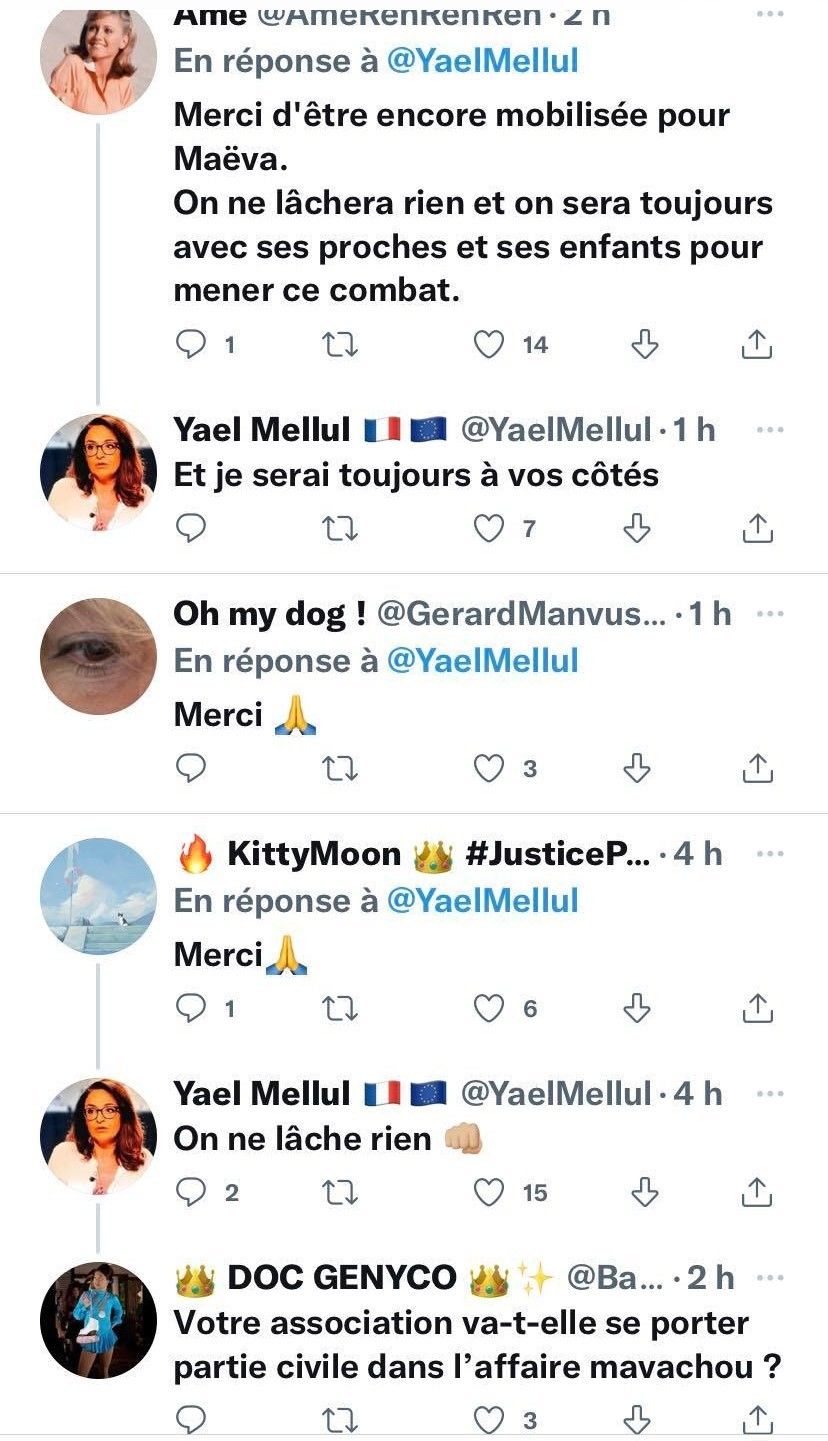Open Oh my dog's eye profile picture
Image resolution: width=828 pixels, height=1441 pixels.
click(98, 656)
